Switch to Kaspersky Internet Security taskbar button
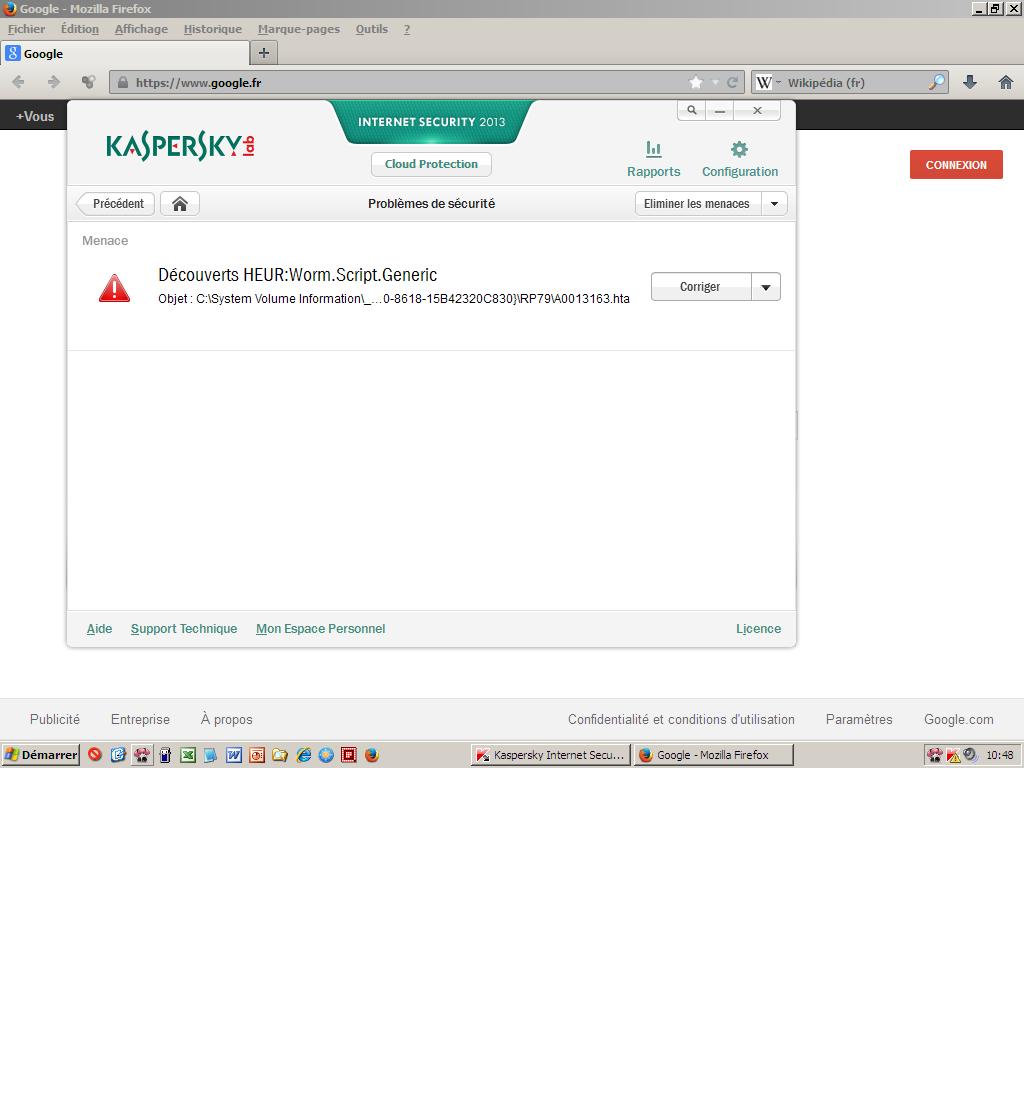This screenshot has height=1096, width=1024. pos(551,755)
